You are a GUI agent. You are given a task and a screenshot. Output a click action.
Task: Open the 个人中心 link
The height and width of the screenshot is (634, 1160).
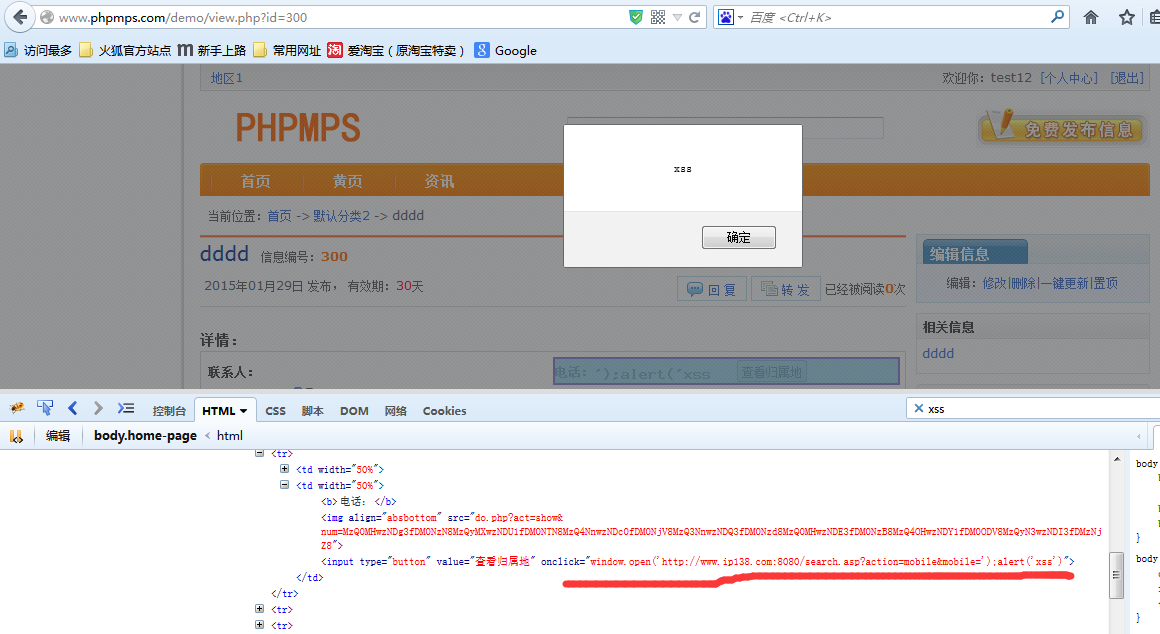tap(1069, 78)
